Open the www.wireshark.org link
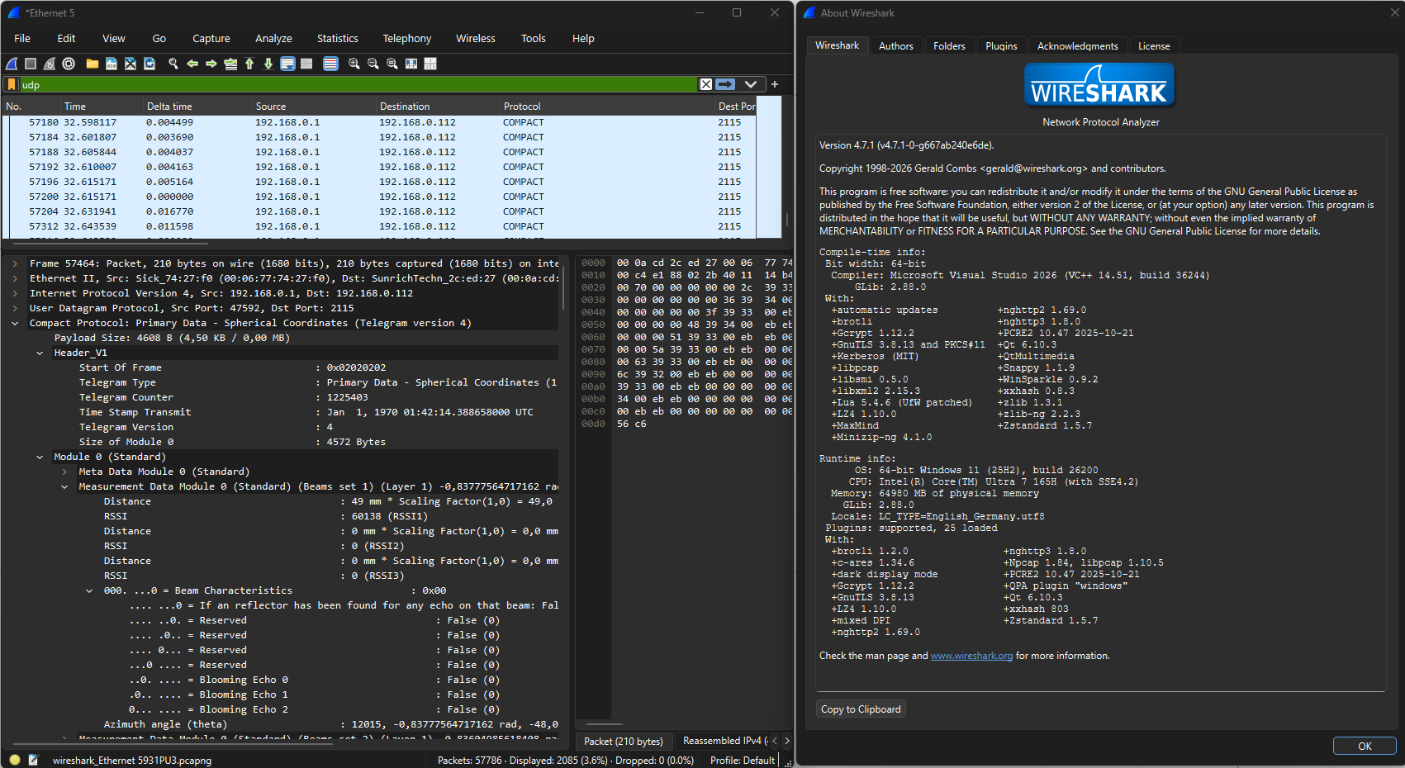Viewport: 1405px width, 768px height. [x=972, y=656]
